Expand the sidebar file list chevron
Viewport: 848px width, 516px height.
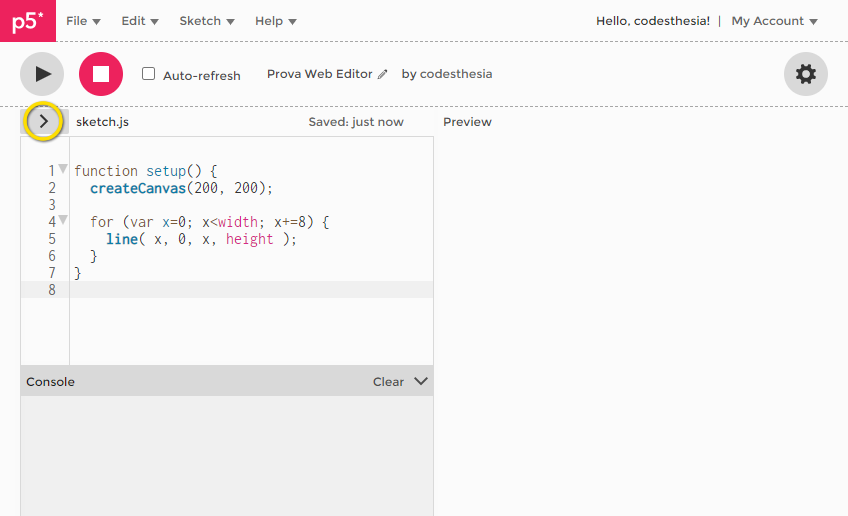43,121
